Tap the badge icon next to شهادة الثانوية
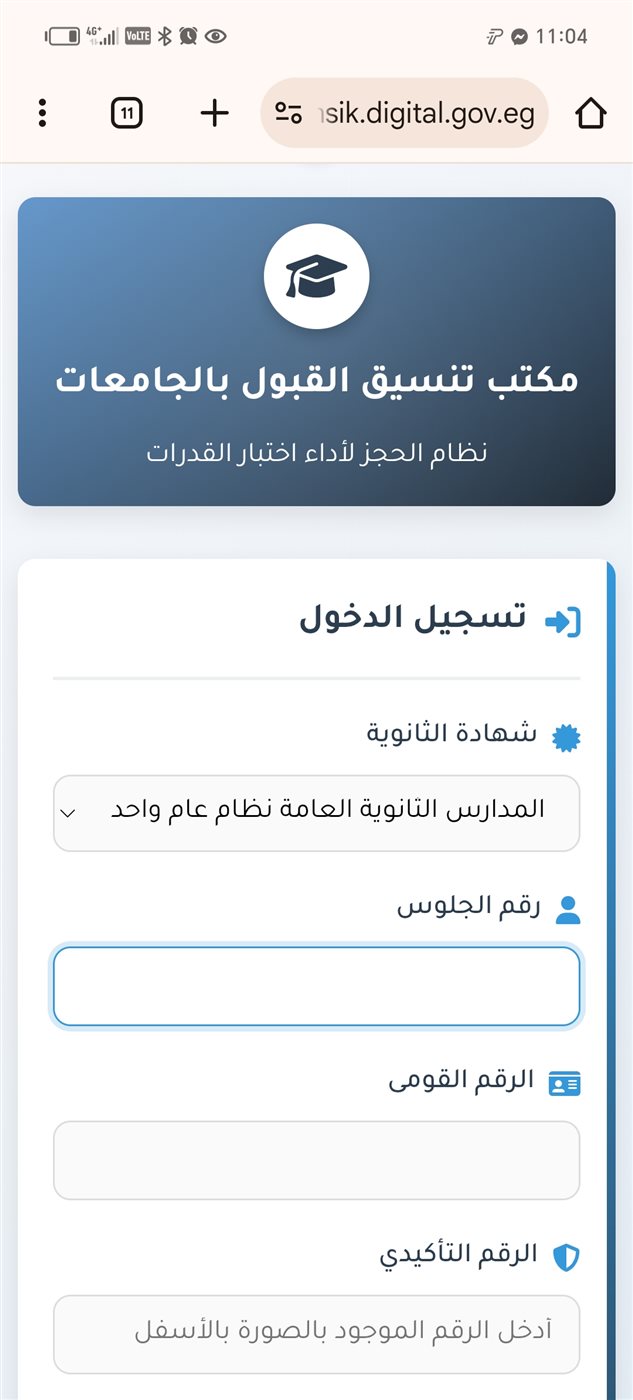Viewport: 633px width, 1400px height. [566, 737]
